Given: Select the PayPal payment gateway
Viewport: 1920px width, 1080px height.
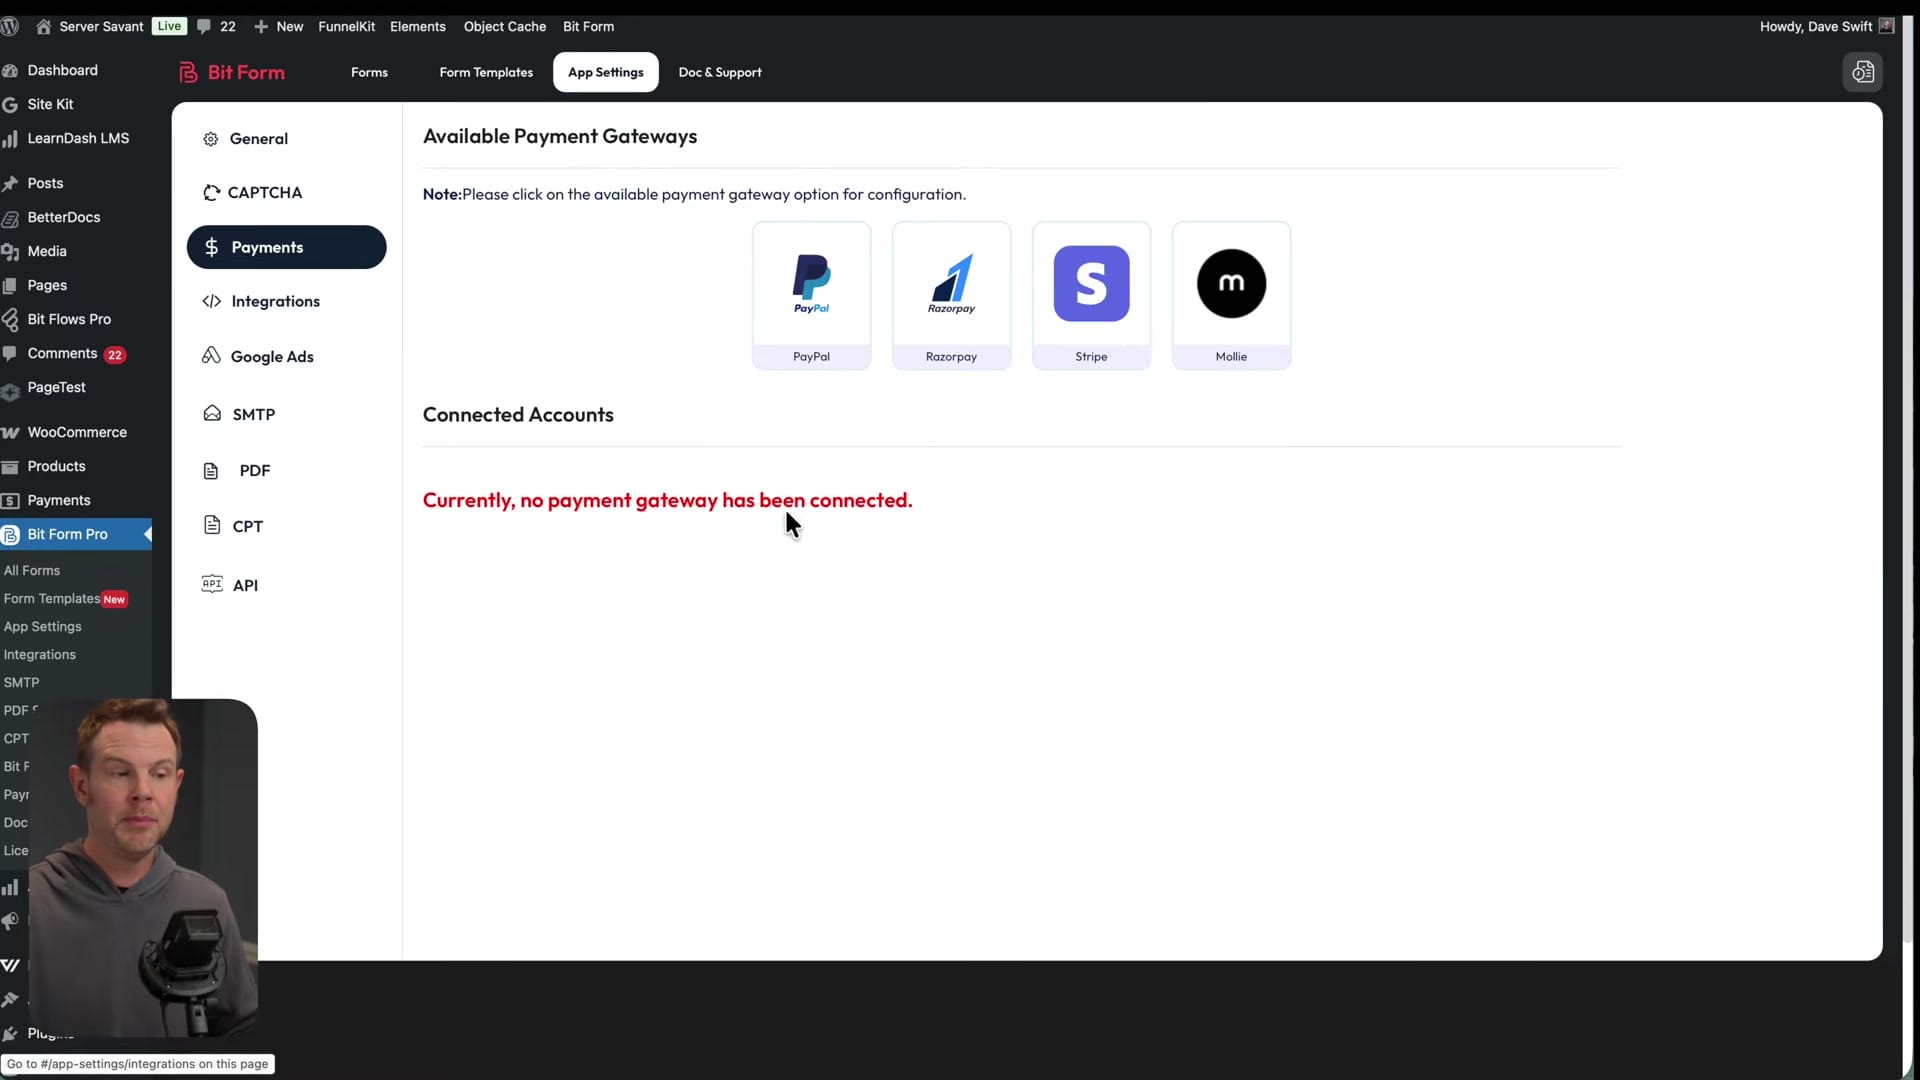Looking at the screenshot, I should click(x=811, y=295).
